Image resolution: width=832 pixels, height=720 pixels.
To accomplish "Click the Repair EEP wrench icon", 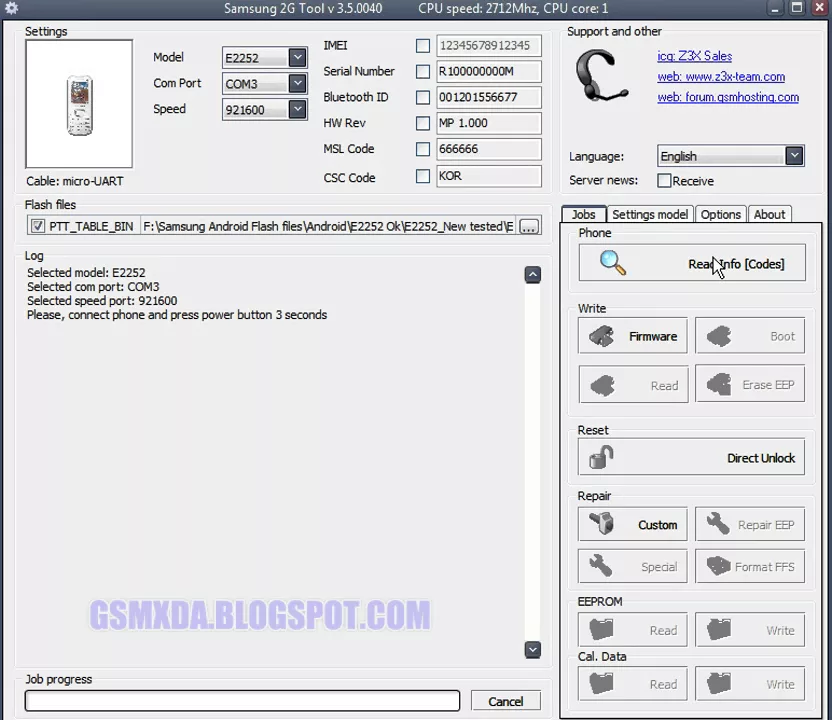I will click(718, 524).
